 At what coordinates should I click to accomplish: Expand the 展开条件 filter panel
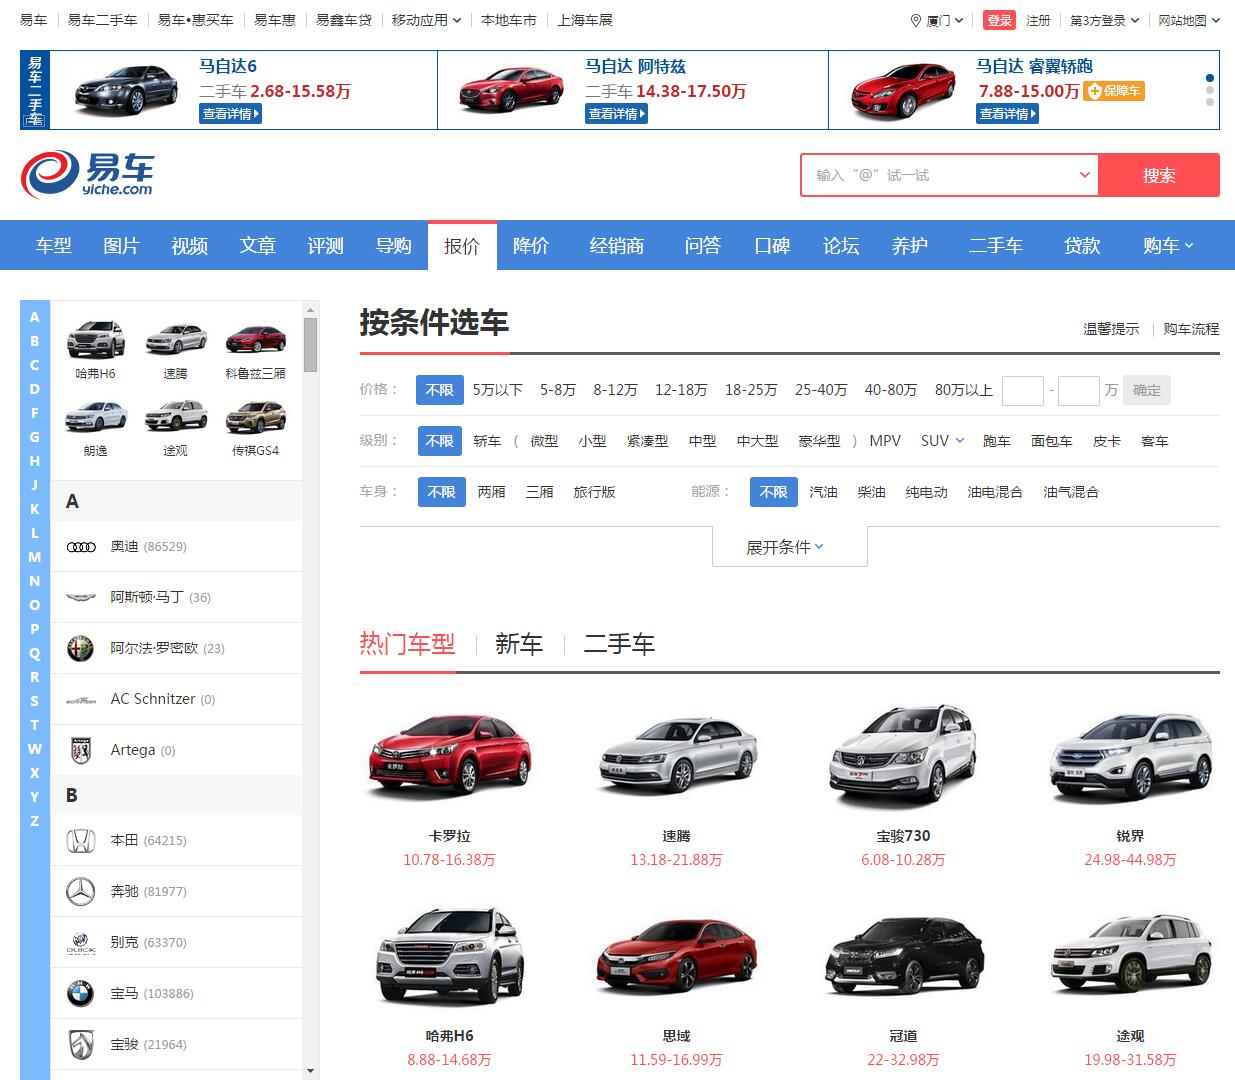pyautogui.click(x=789, y=547)
